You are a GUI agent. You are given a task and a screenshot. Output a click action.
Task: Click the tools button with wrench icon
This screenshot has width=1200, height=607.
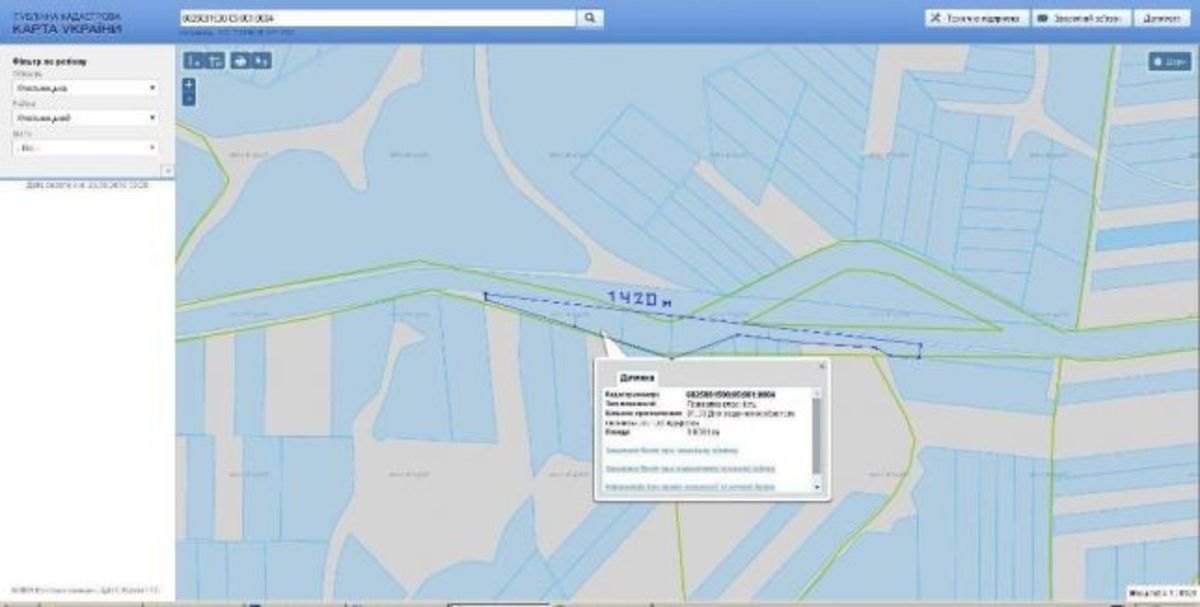pos(973,18)
